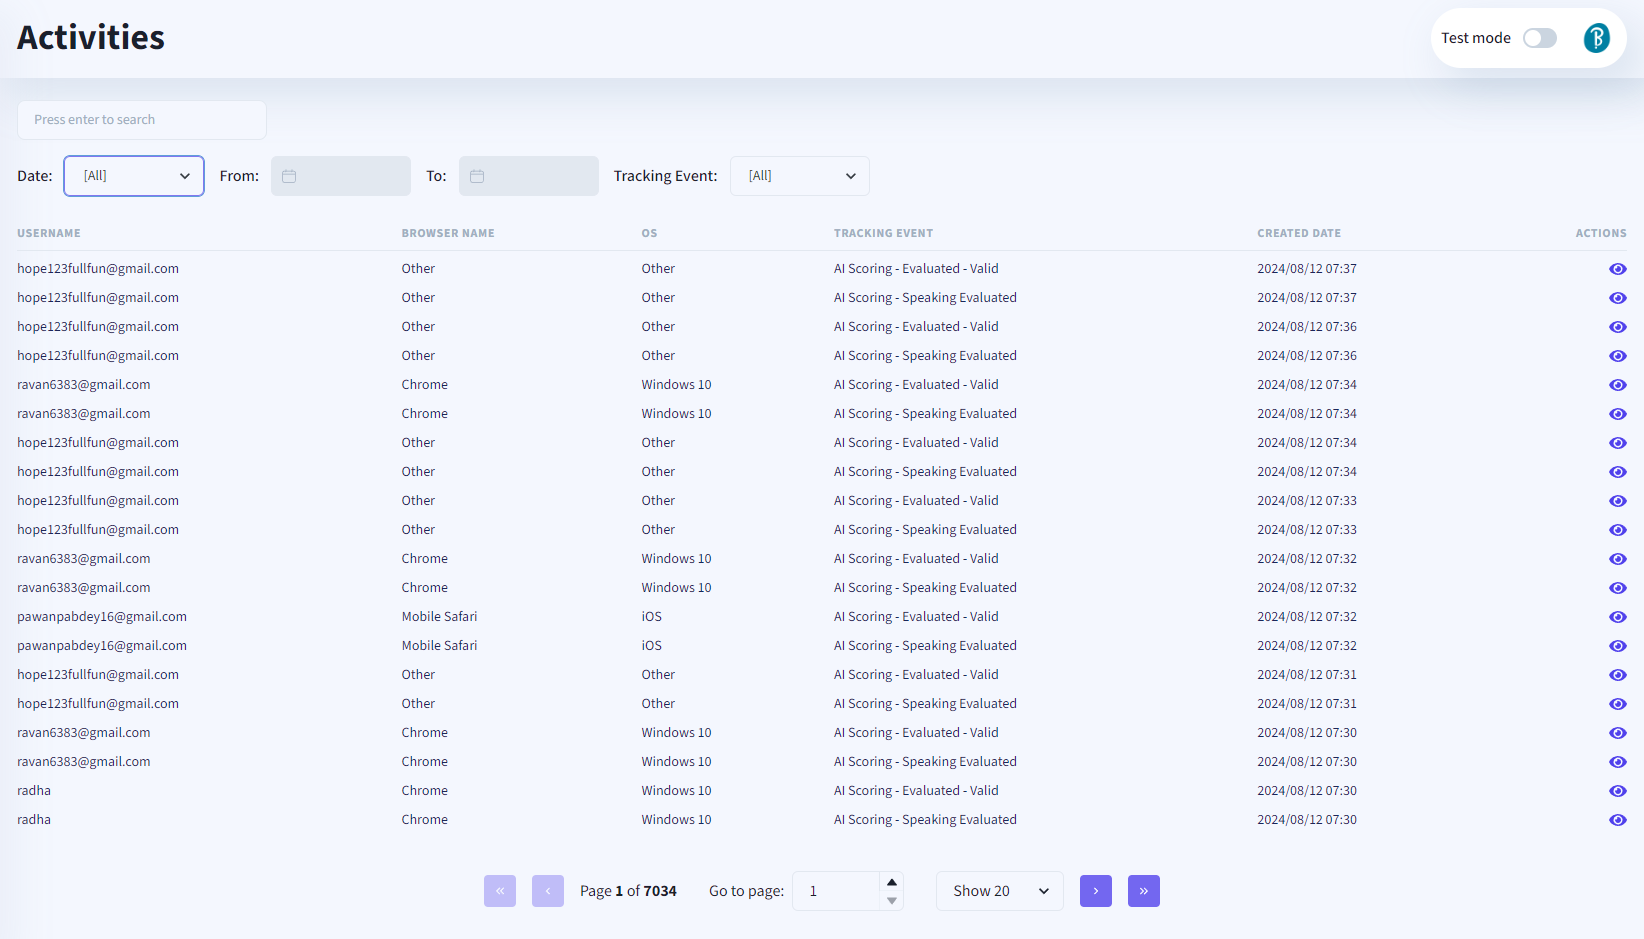Viewport: 1644px width, 939px height.
Task: Click the Tracking Event column header
Action: click(x=883, y=233)
